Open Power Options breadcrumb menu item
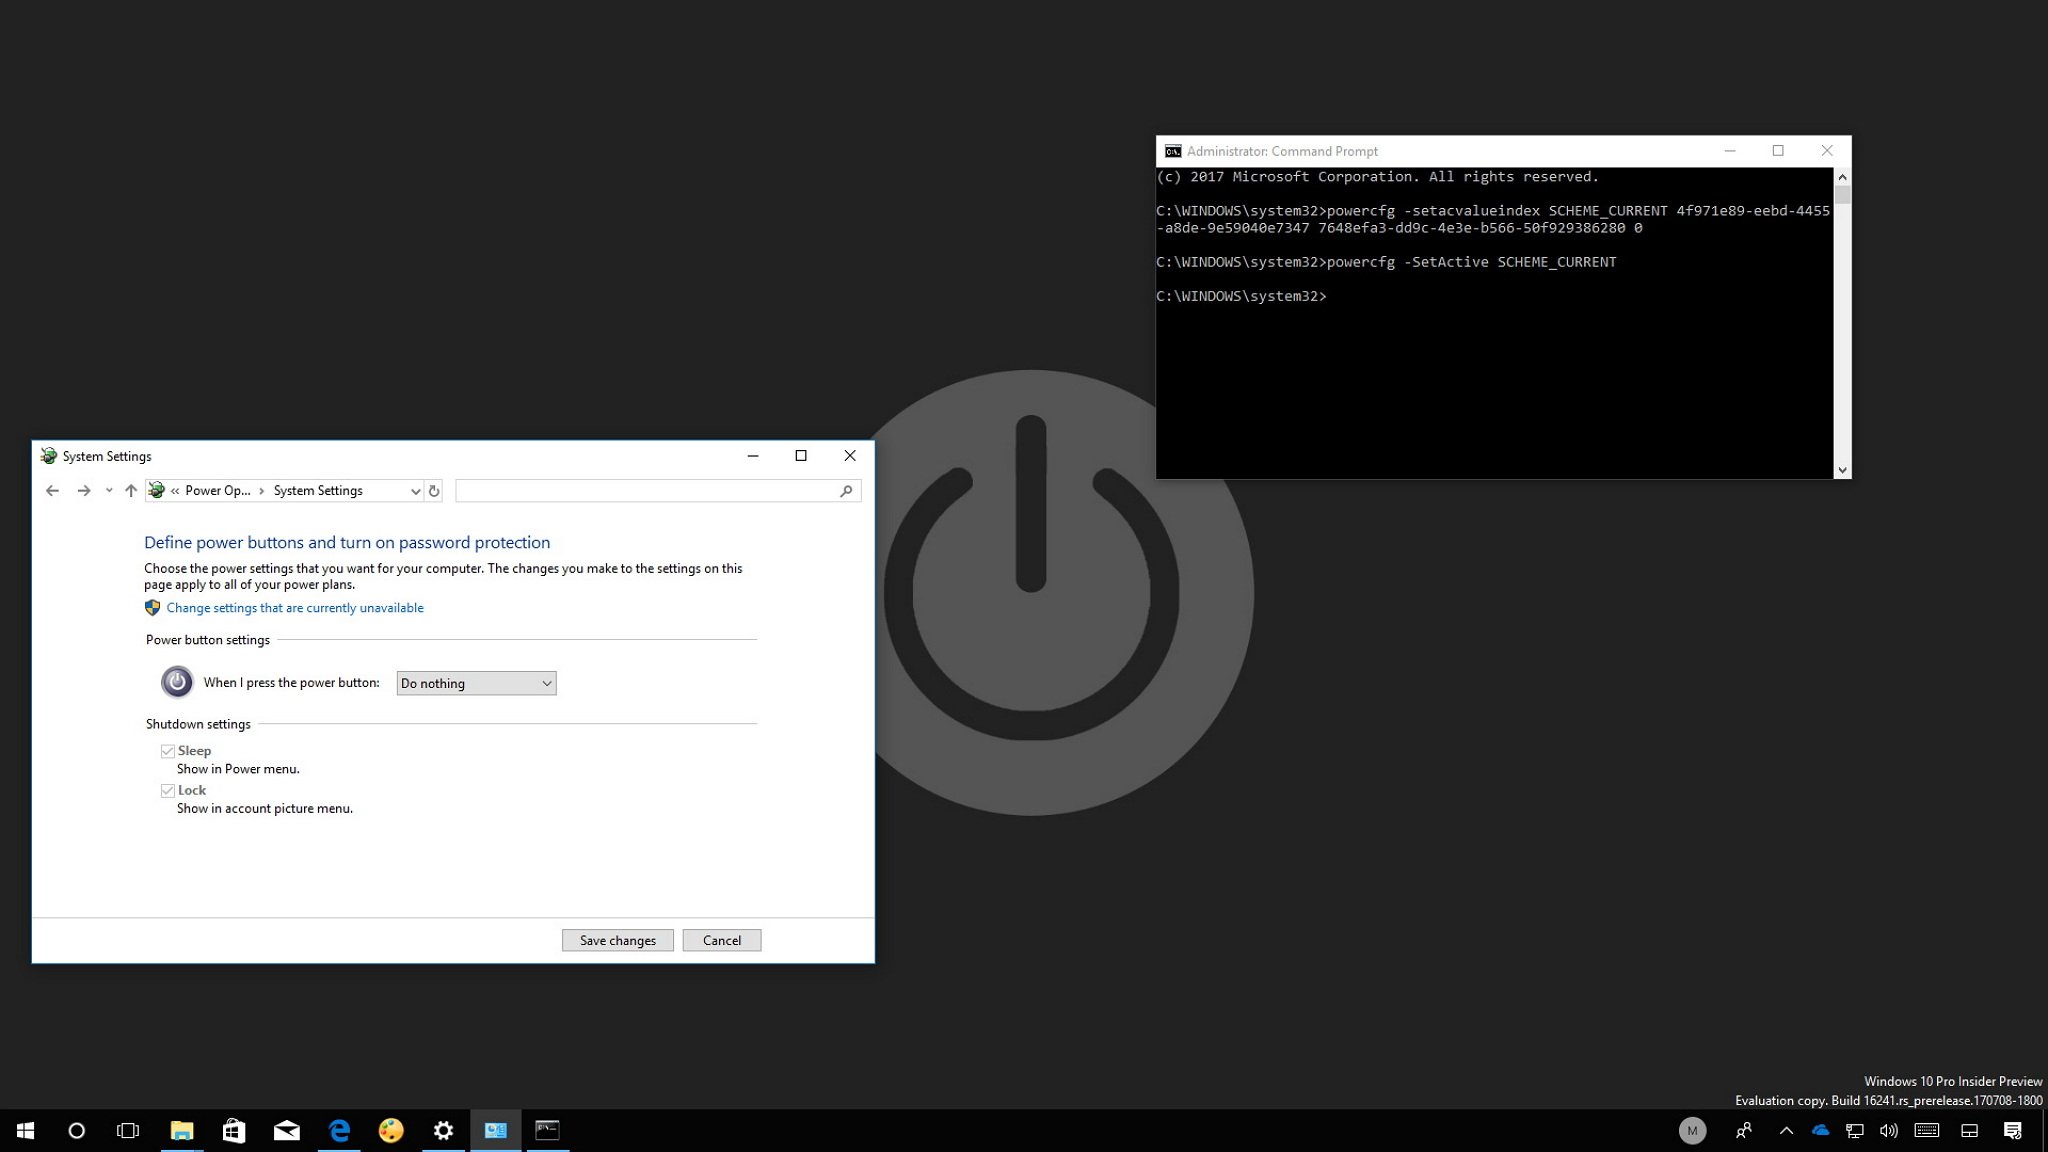 pyautogui.click(x=218, y=489)
